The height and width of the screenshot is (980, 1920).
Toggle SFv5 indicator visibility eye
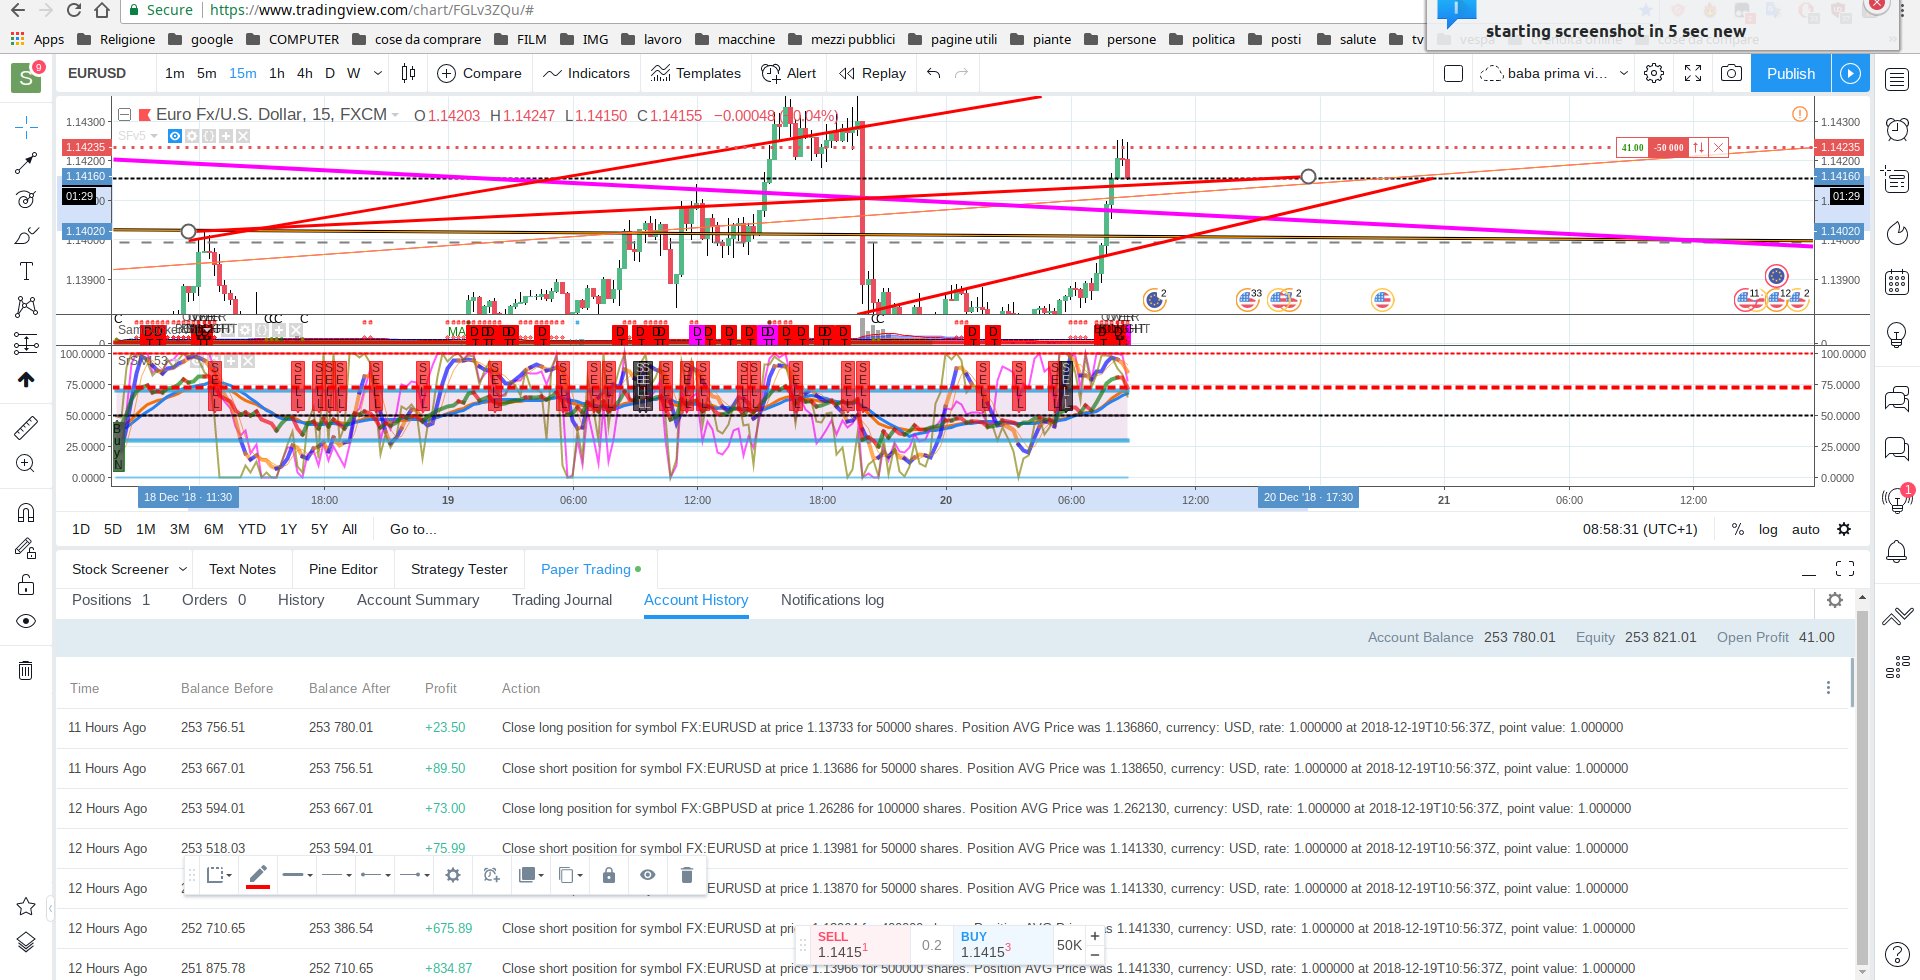click(175, 136)
